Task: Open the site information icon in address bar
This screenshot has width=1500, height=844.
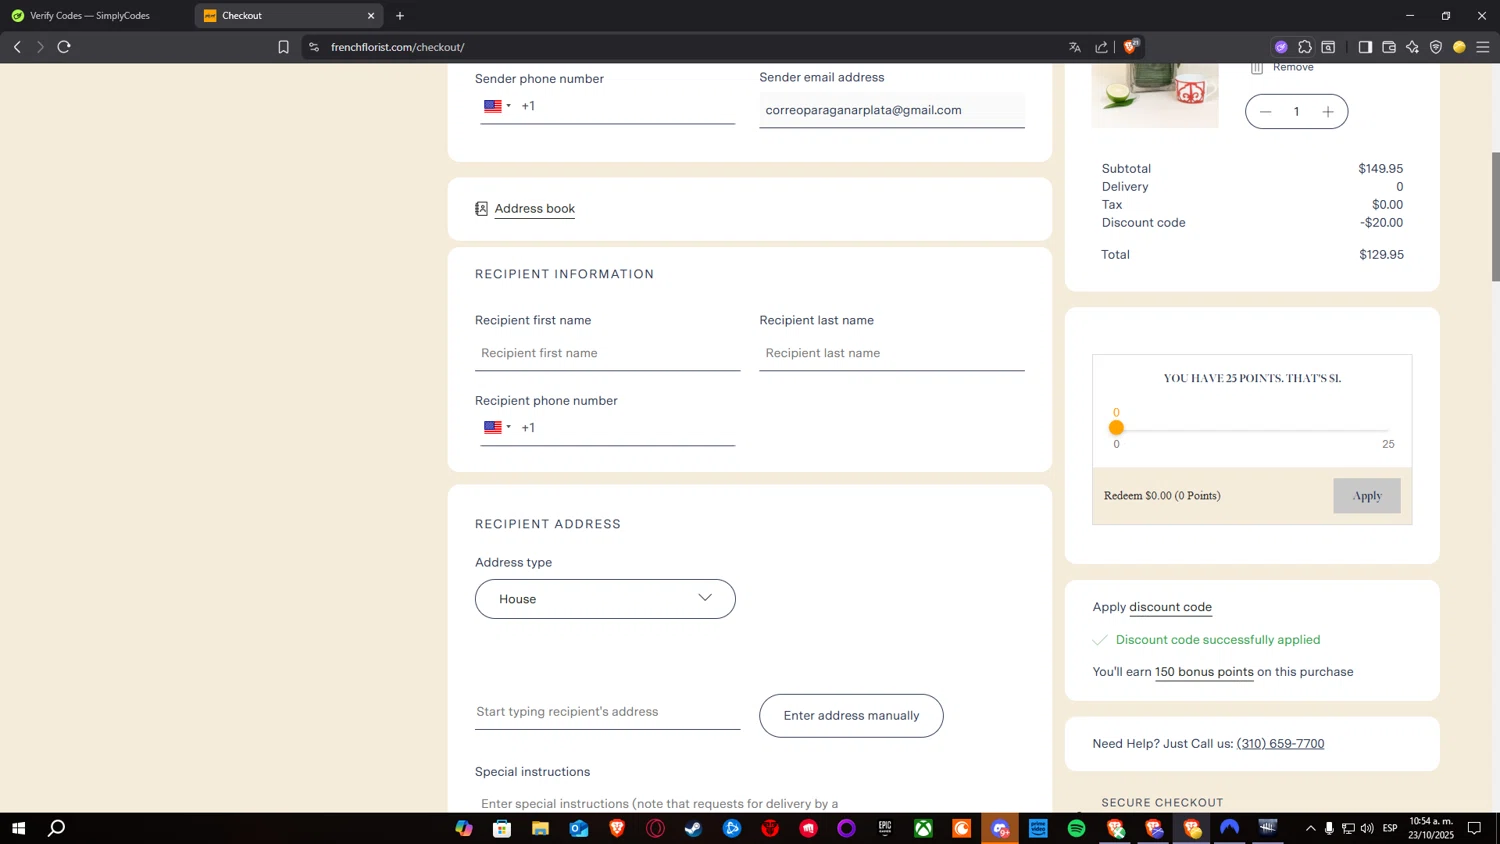Action: [314, 47]
